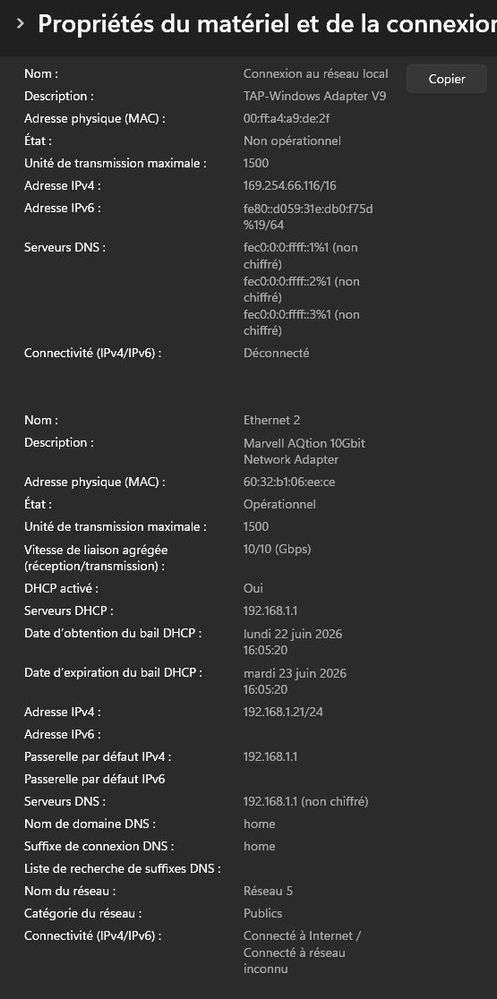Viewport: 497px width, 999px height.
Task: Select the Ethernet 2 adapter name
Action: [x=271, y=420]
